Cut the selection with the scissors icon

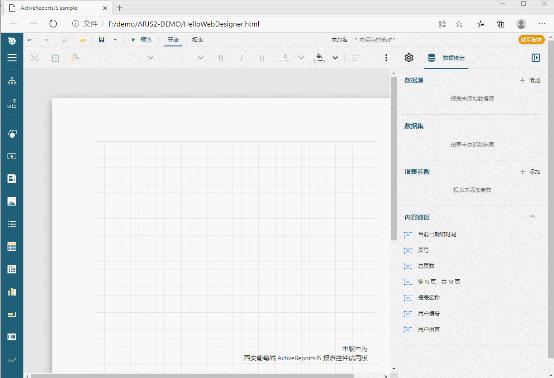click(x=34, y=58)
